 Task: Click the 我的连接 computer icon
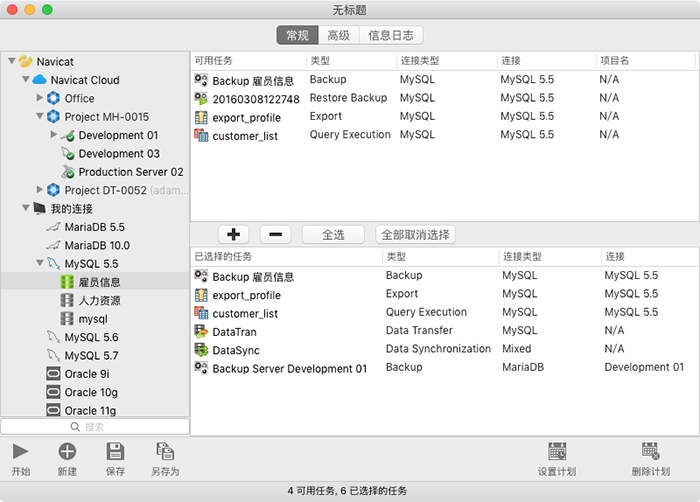point(39,208)
